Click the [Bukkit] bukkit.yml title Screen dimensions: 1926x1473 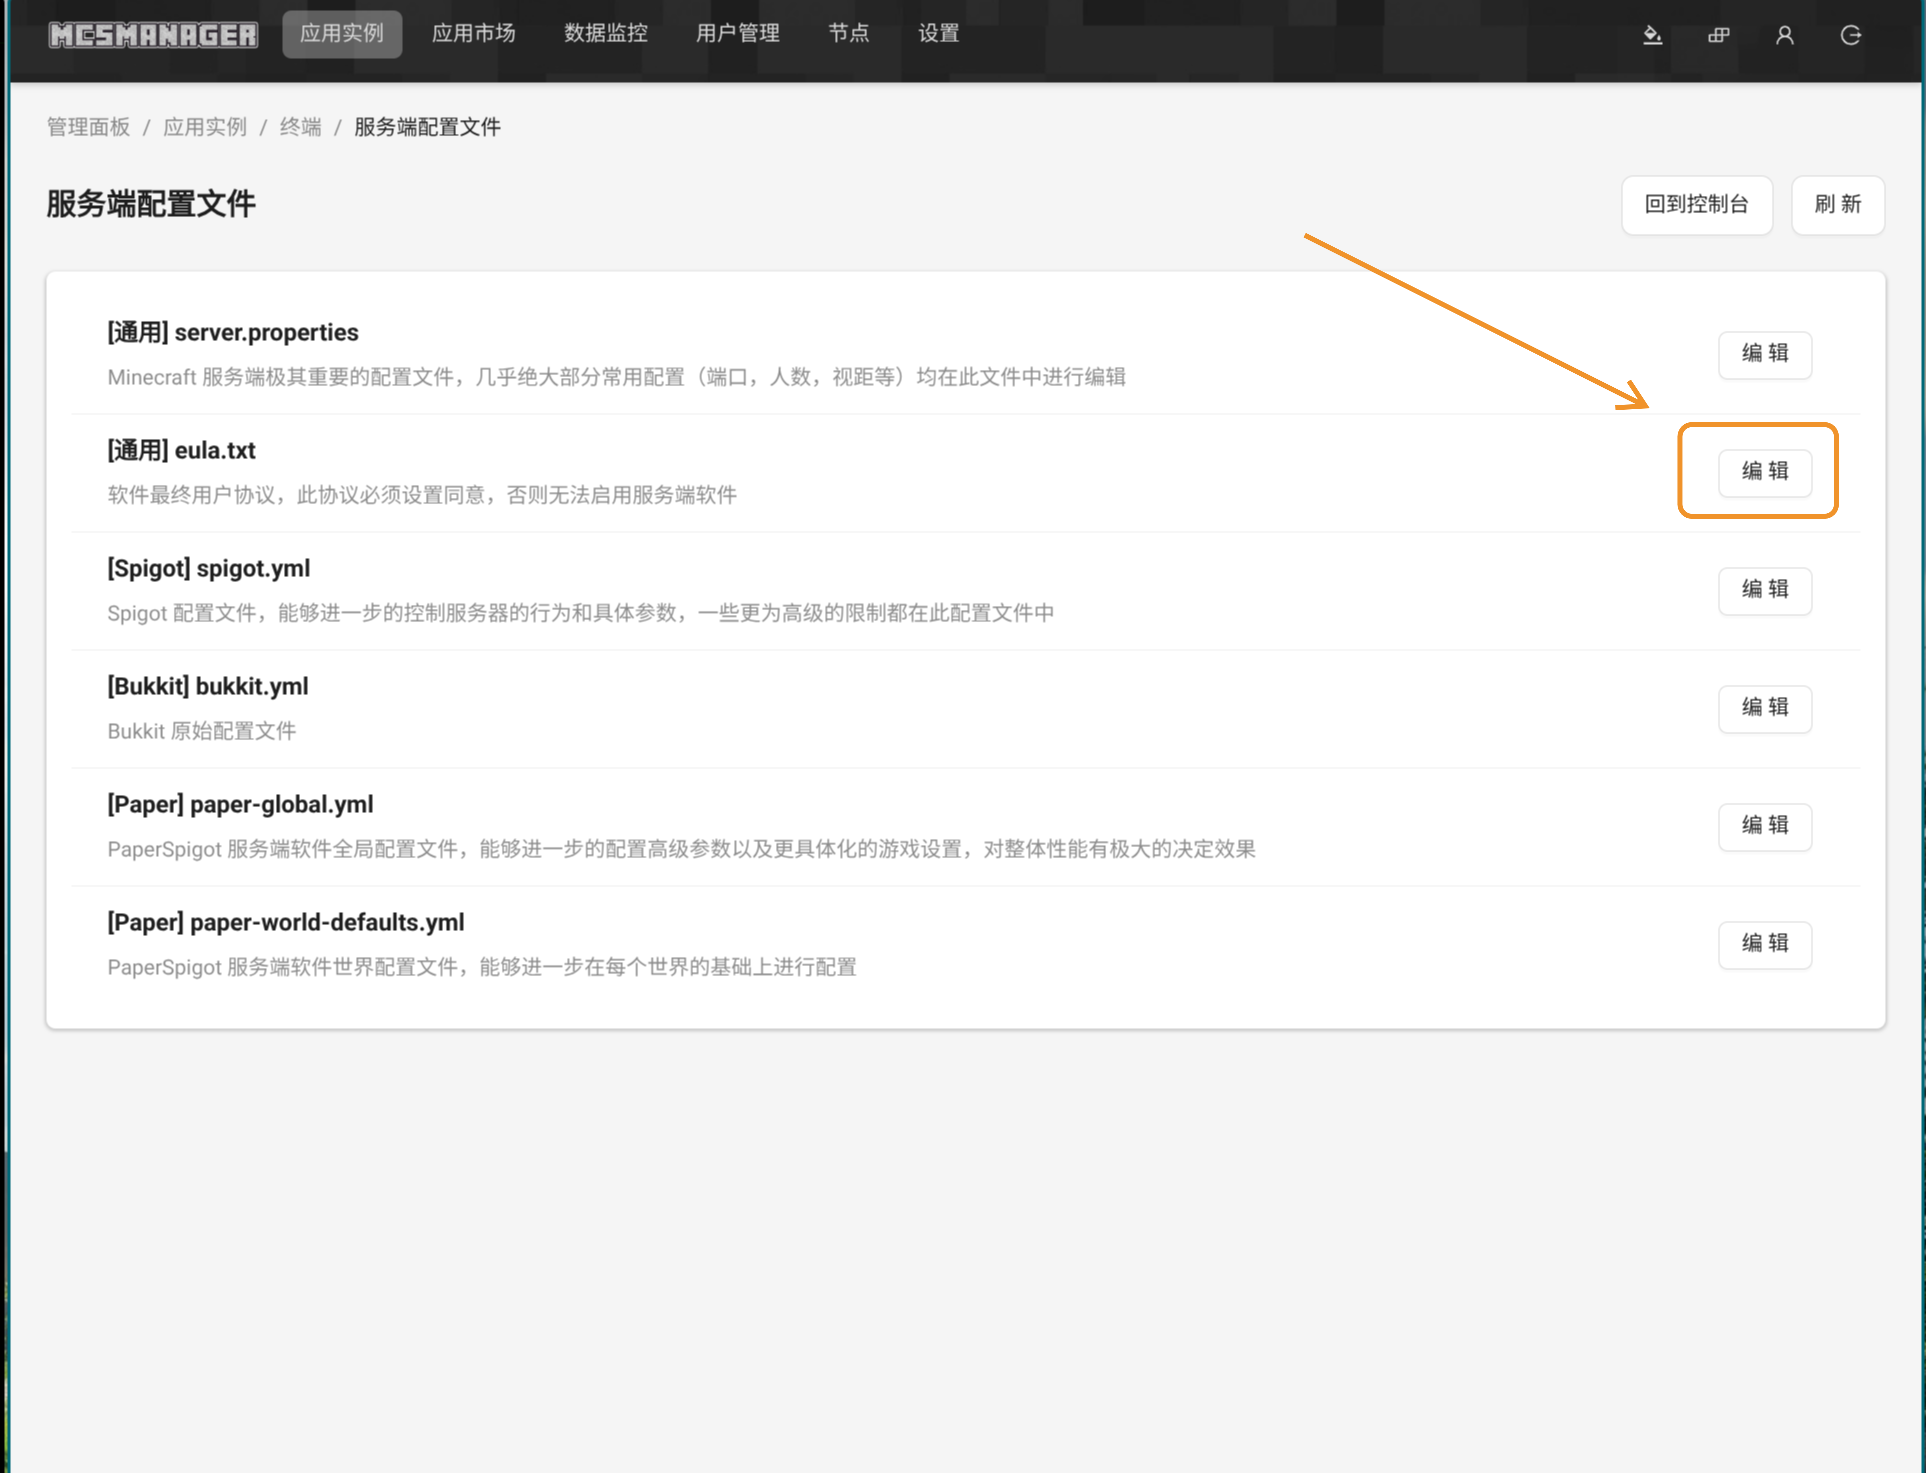coord(208,686)
